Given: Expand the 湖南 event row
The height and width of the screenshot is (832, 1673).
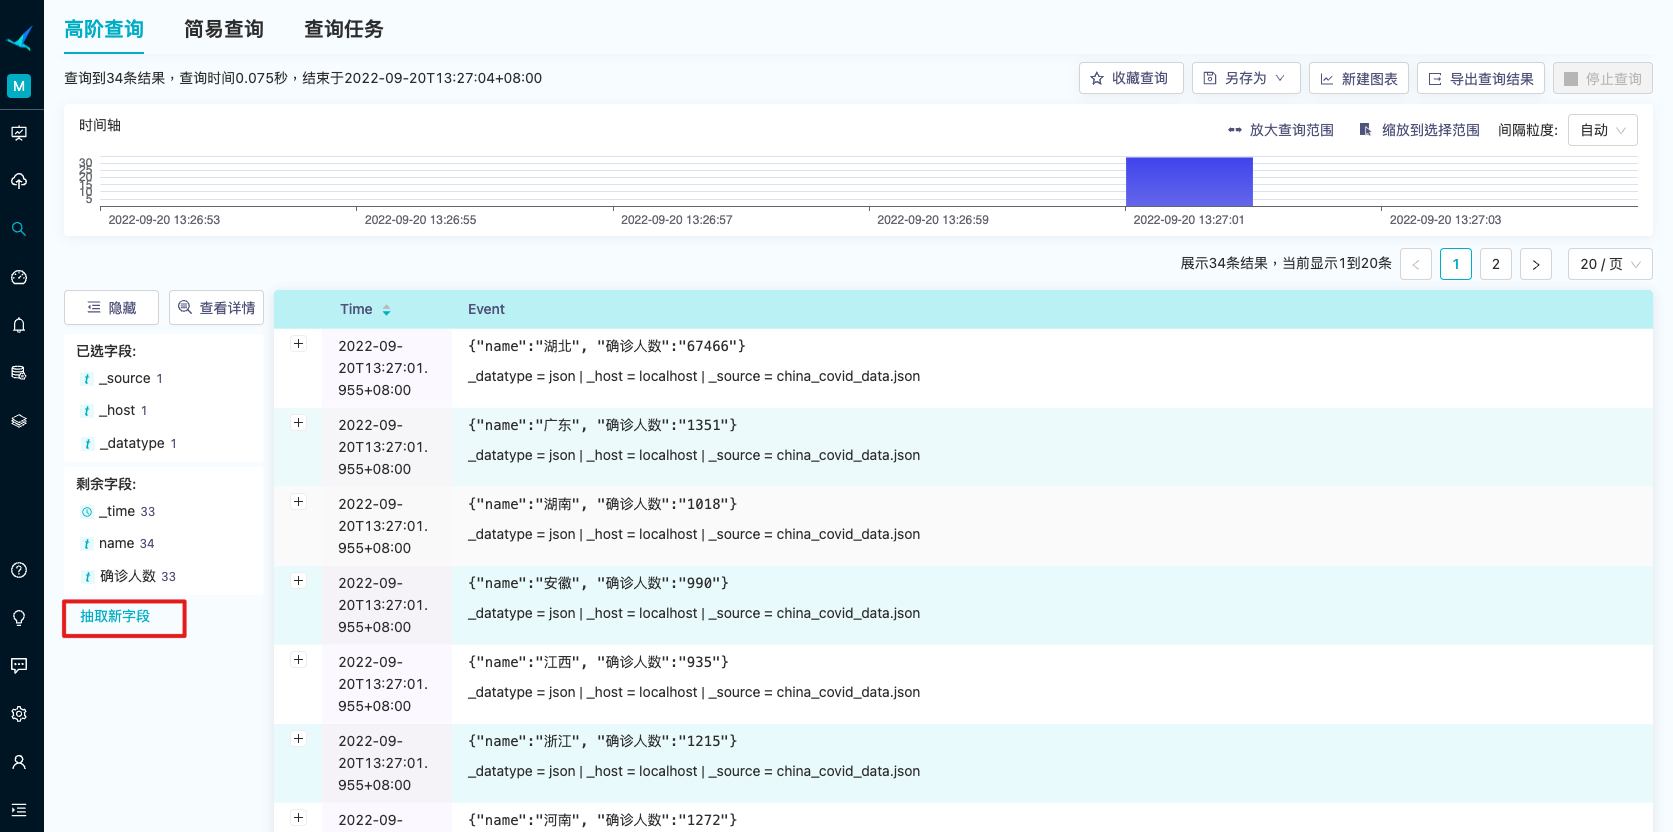Looking at the screenshot, I should [x=298, y=502].
